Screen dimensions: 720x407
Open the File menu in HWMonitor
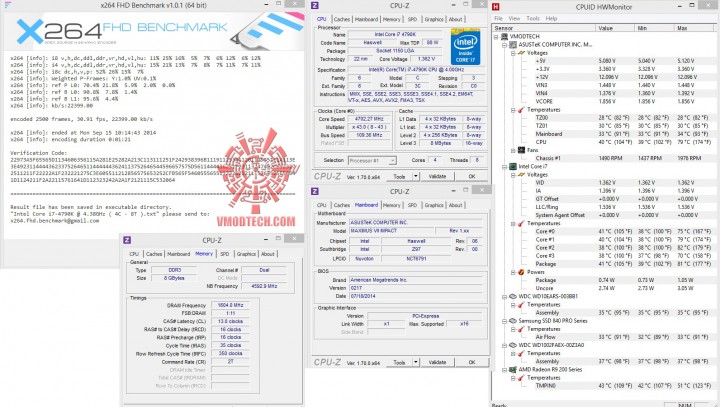tap(498, 18)
